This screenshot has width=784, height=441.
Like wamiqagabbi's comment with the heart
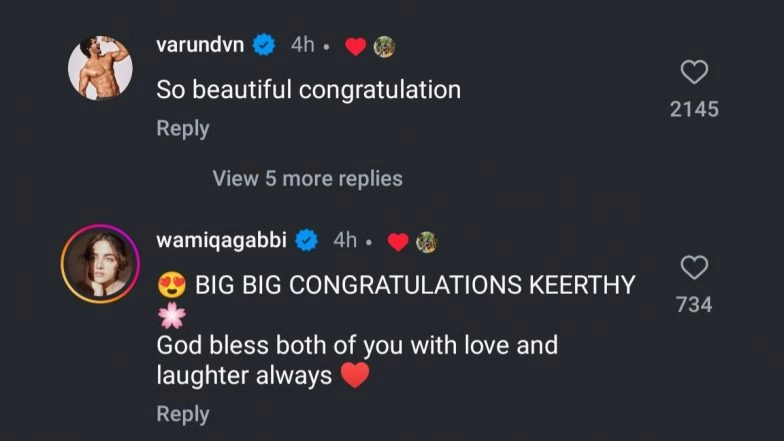694,267
